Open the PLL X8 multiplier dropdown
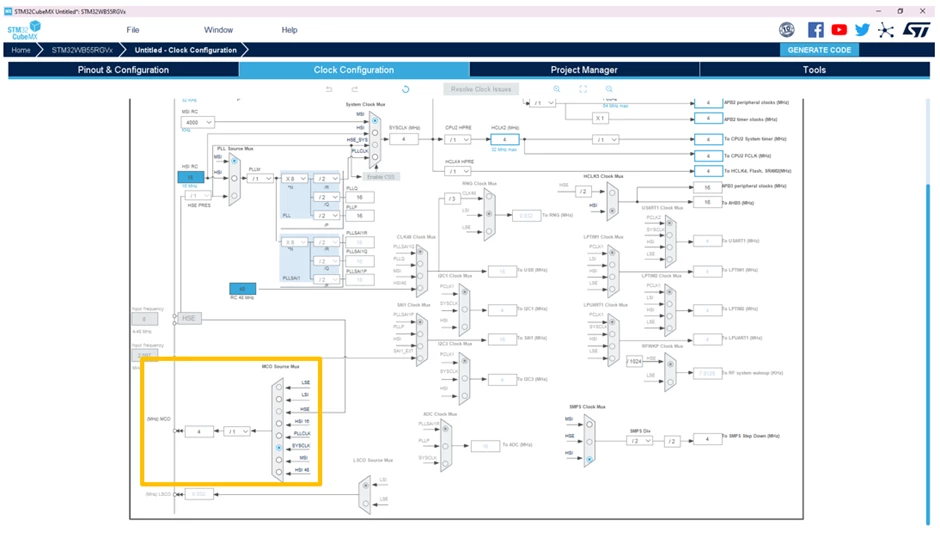The width and height of the screenshot is (940, 538). 294,178
